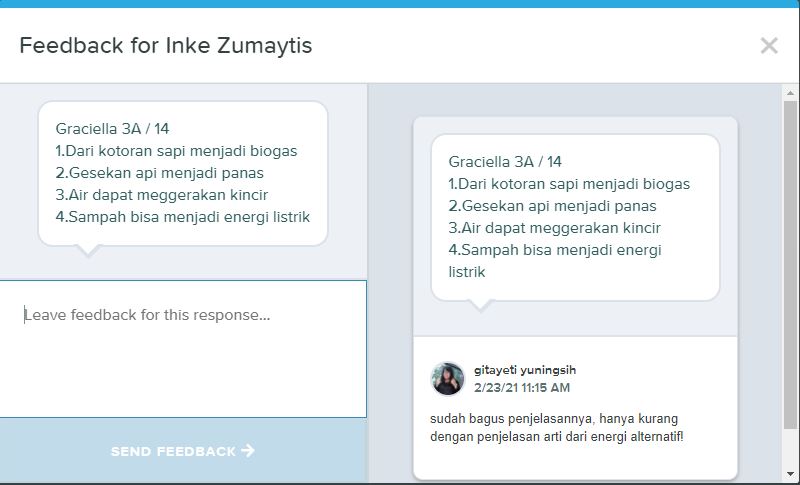
Task: Click the scrollbar down arrow
Action: [790, 475]
